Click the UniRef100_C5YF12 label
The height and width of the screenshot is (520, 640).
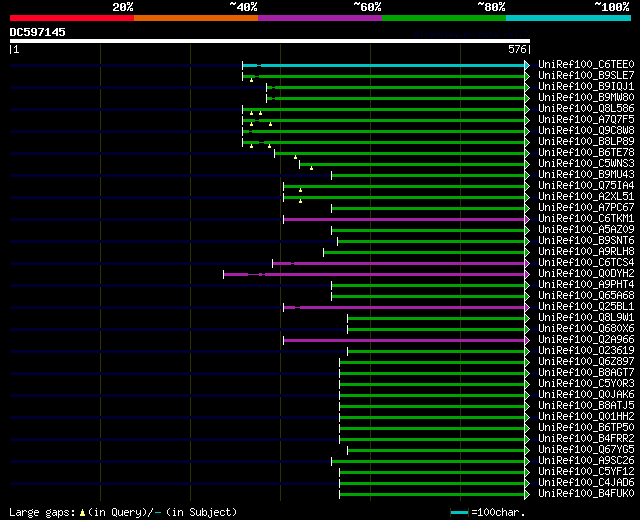coord(586,472)
